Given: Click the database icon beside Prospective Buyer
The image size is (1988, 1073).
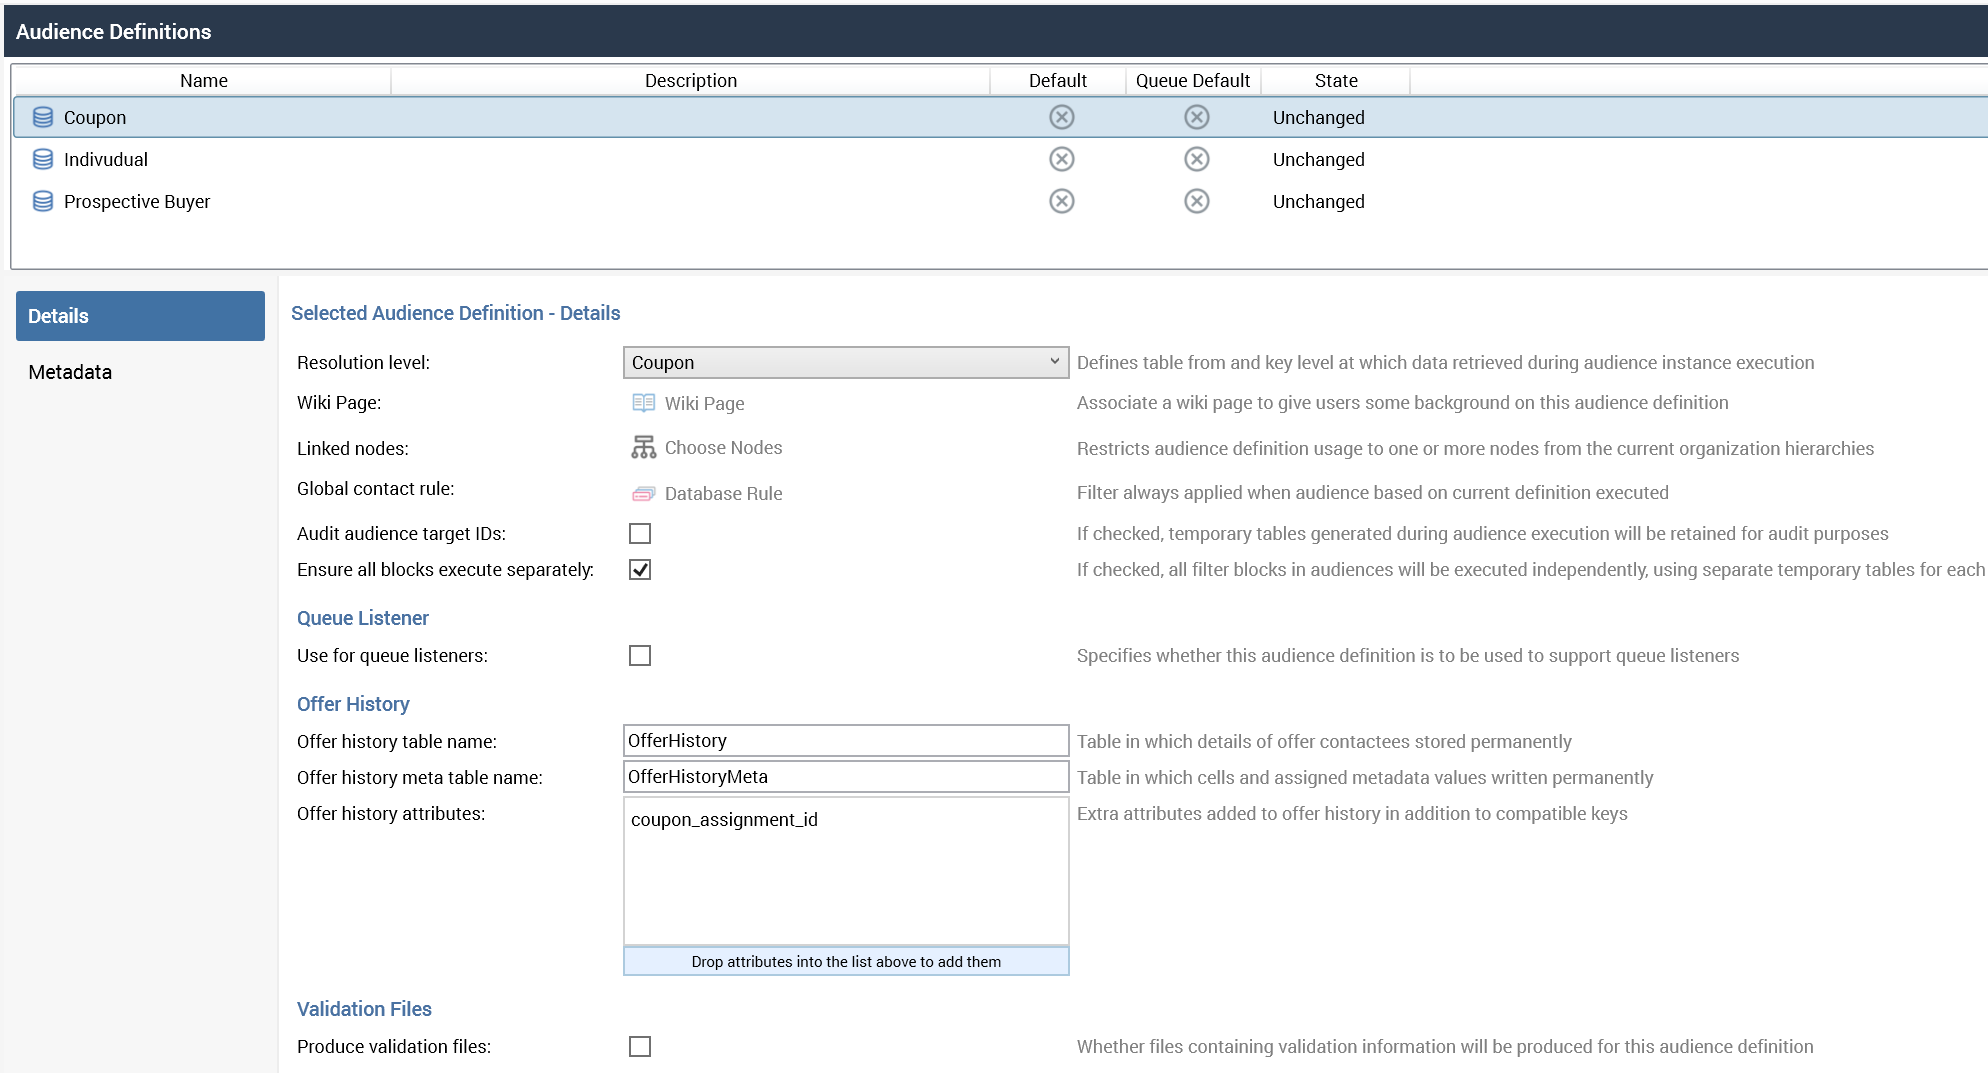Looking at the screenshot, I should tap(43, 201).
